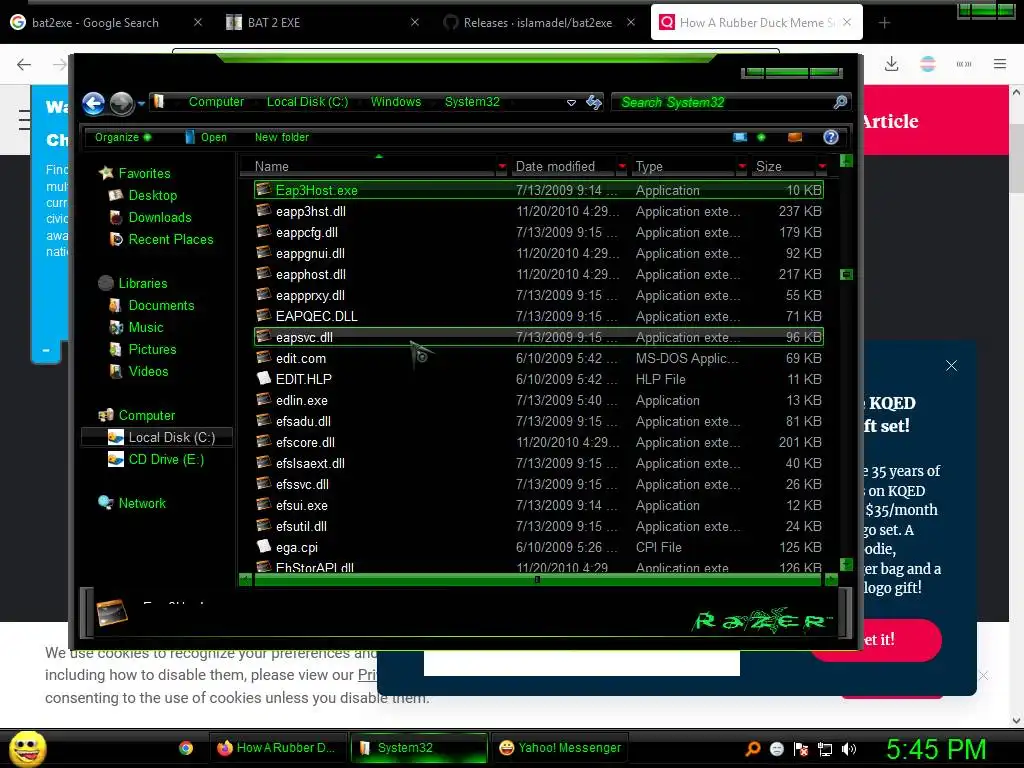The image size is (1024, 768).
Task: Sort by the Type column header
Action: pos(649,167)
